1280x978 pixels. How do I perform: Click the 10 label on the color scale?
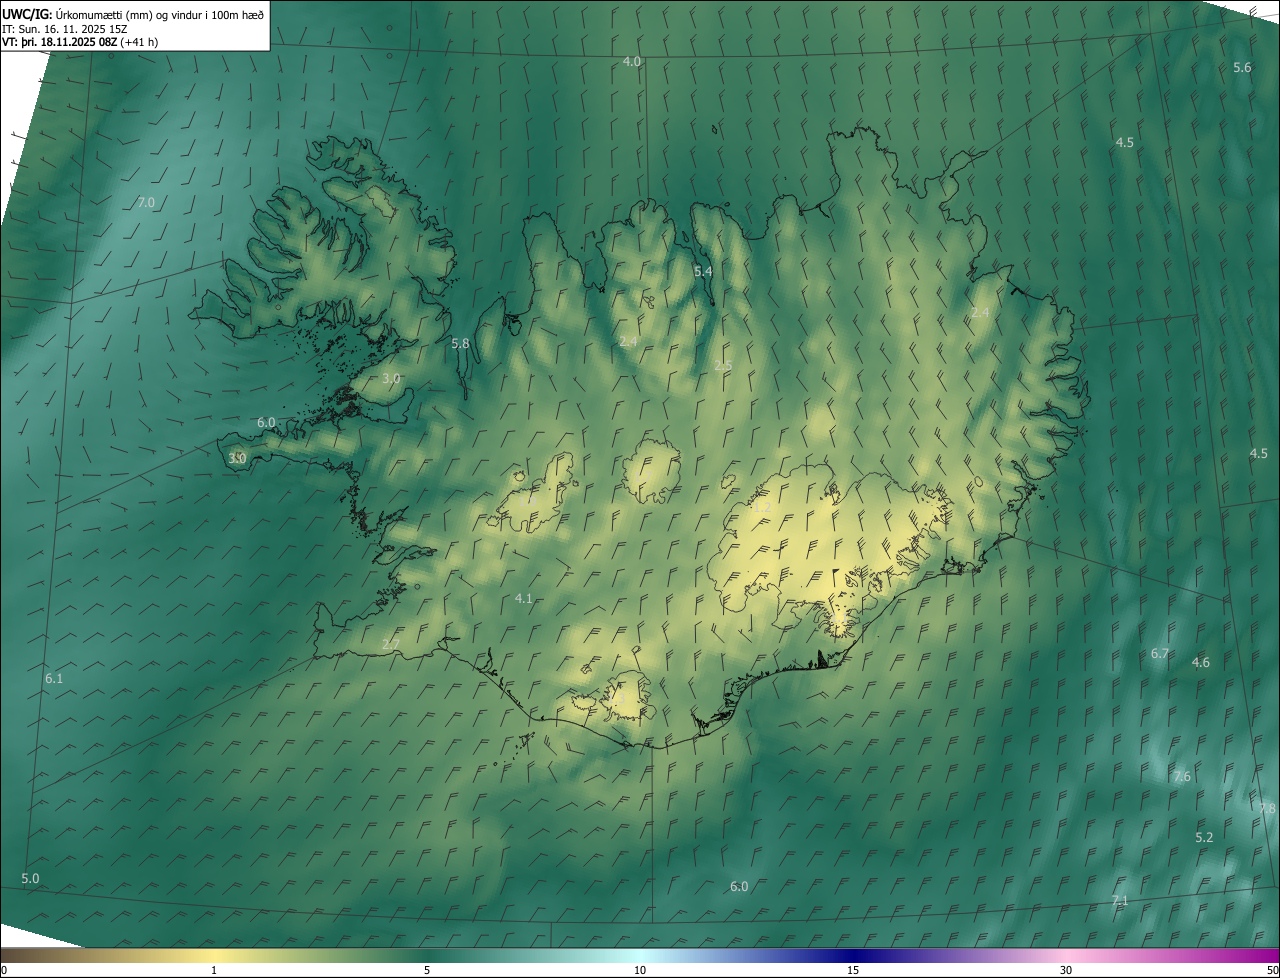tap(640, 971)
